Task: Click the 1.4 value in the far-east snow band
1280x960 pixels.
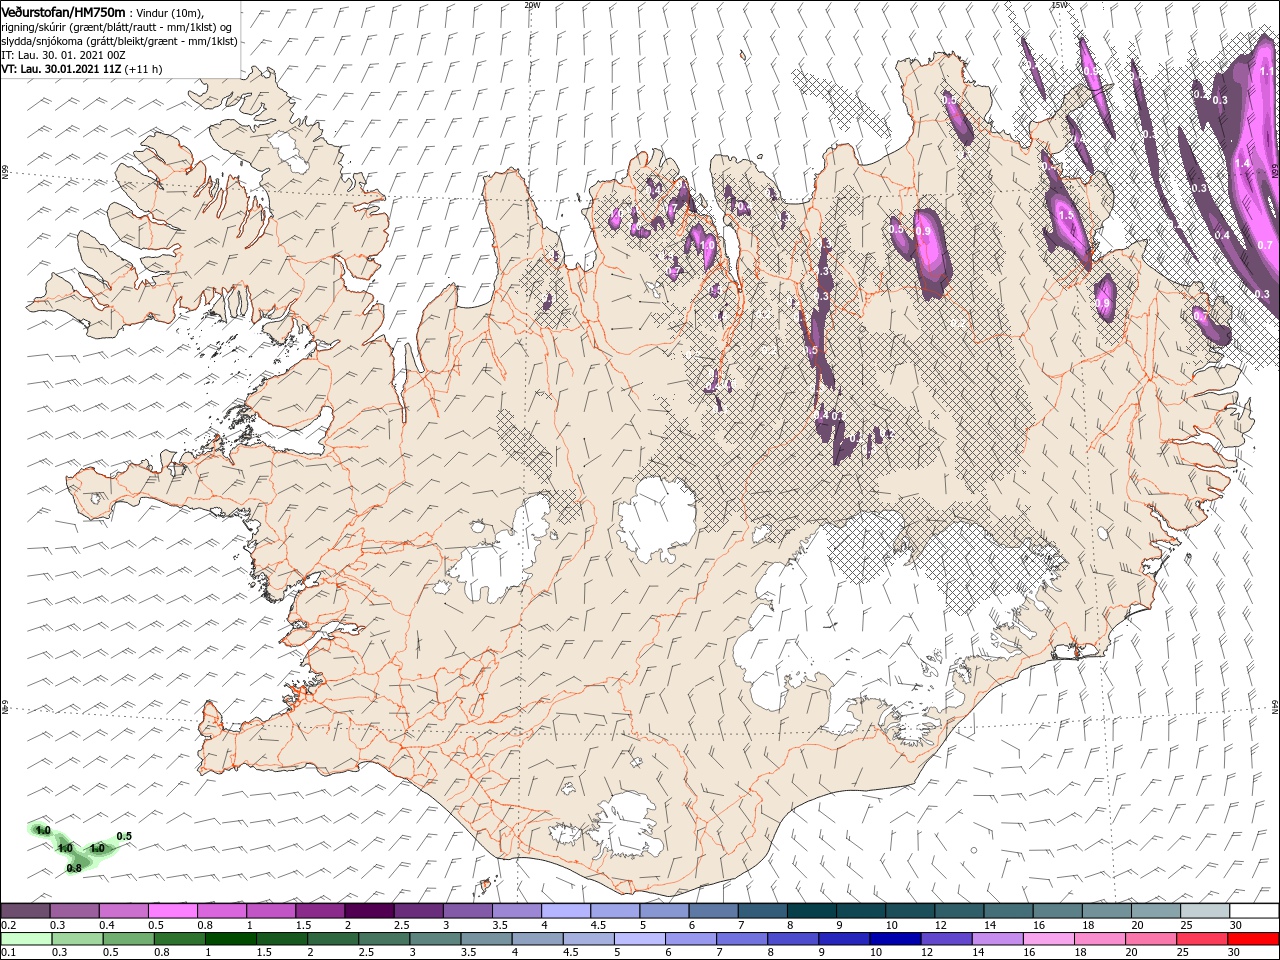Action: pyautogui.click(x=1242, y=163)
